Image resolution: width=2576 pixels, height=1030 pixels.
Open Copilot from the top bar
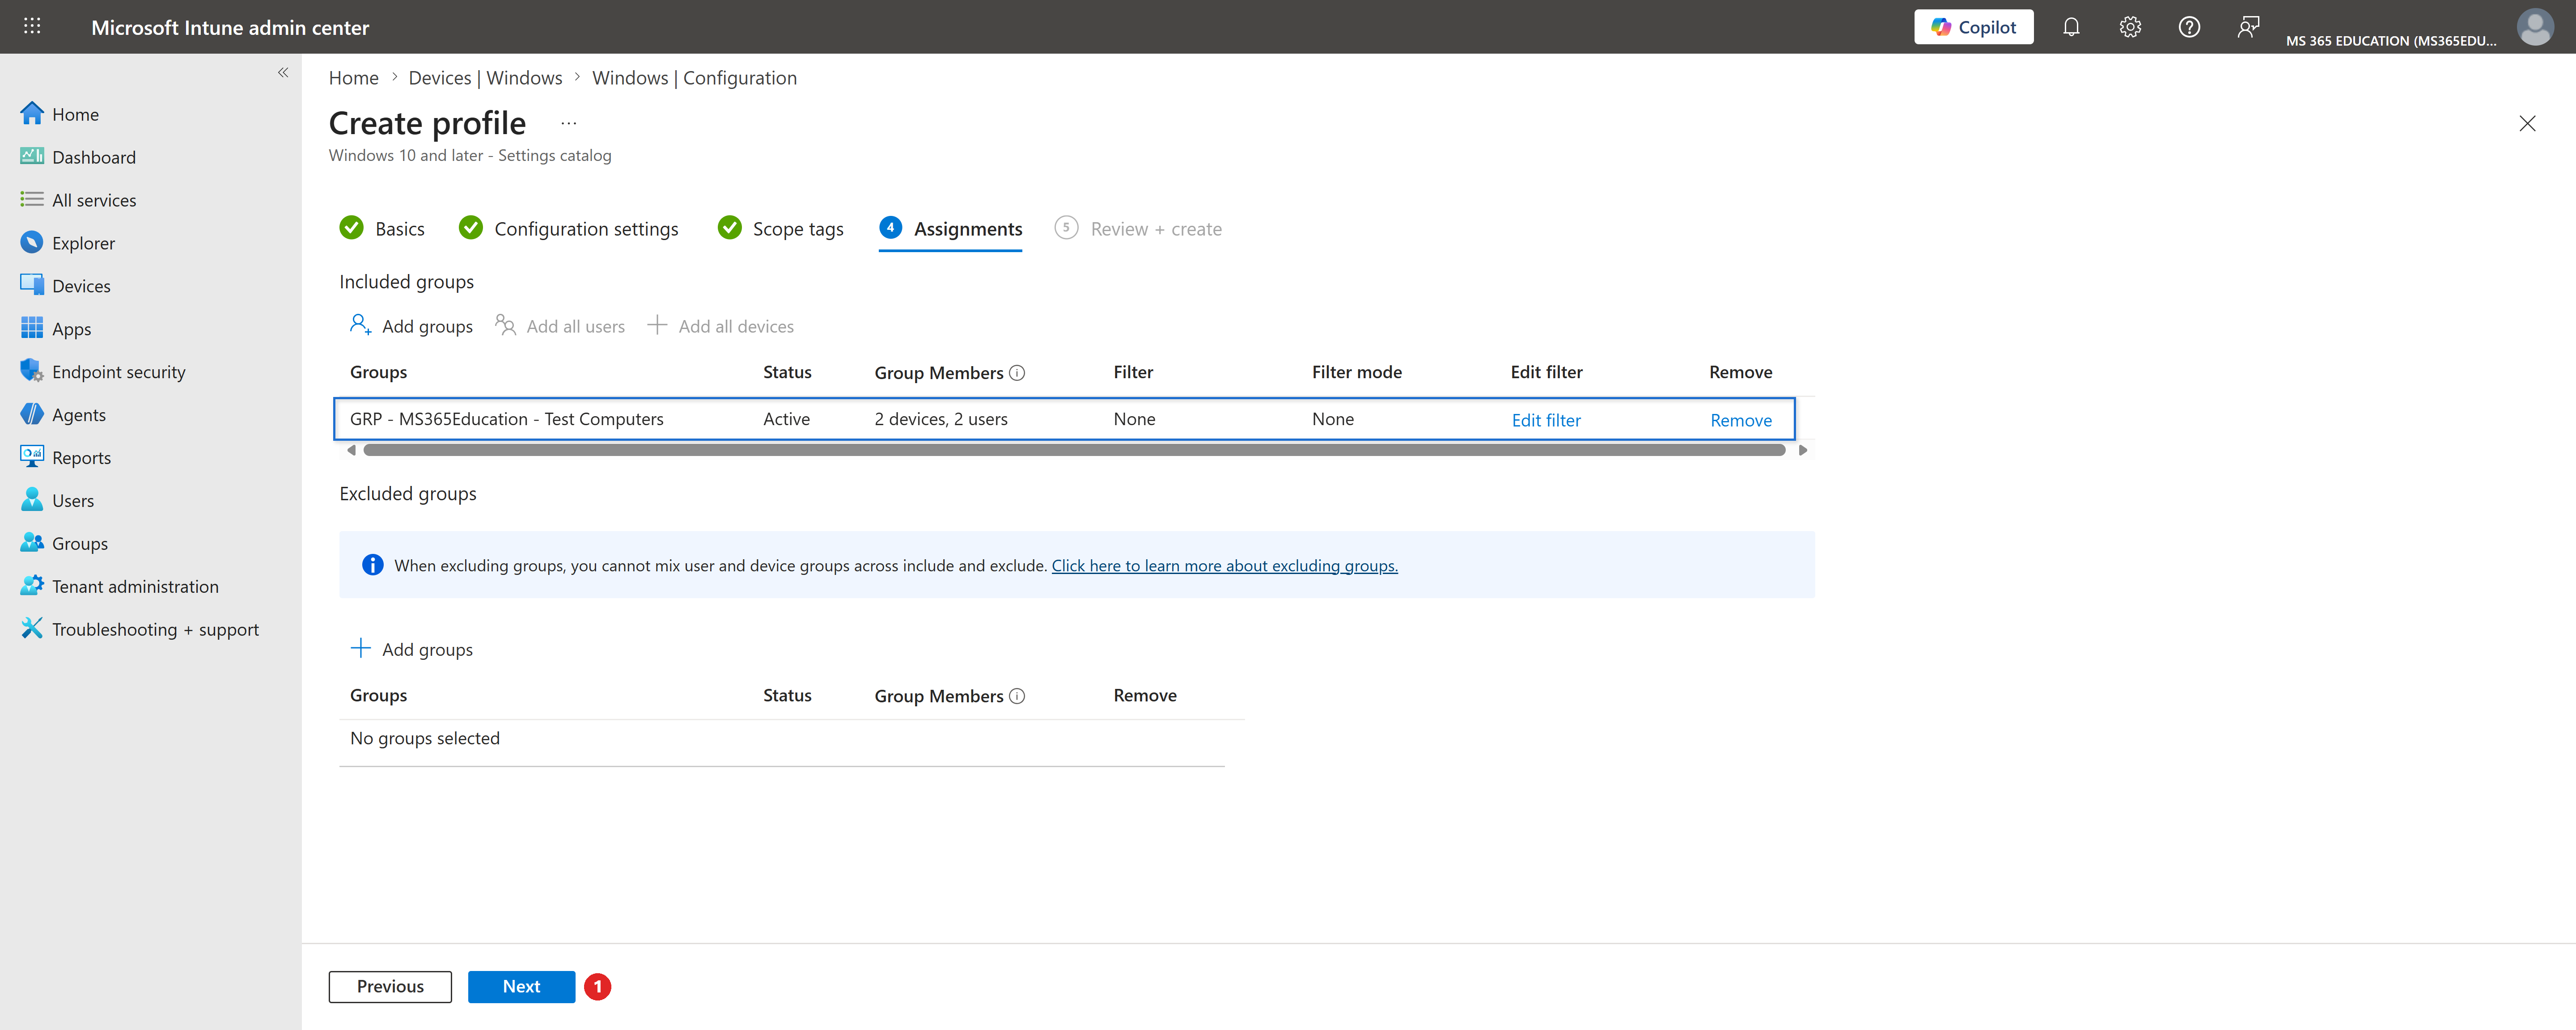(x=1973, y=27)
